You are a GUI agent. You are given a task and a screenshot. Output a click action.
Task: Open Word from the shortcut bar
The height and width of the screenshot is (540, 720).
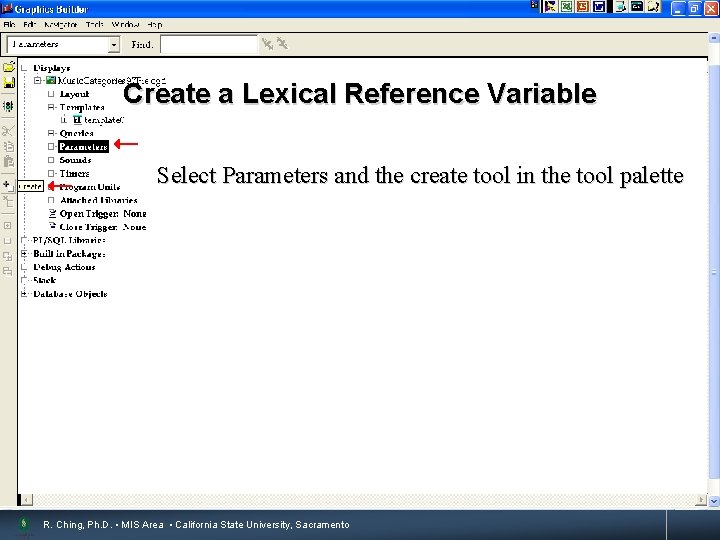[599, 6]
